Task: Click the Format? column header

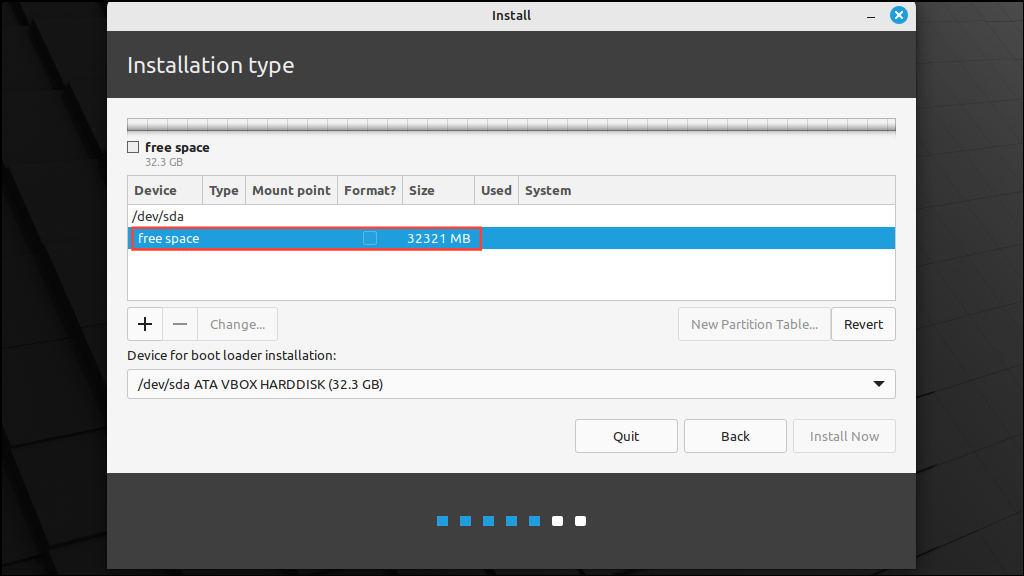Action: pos(369,190)
